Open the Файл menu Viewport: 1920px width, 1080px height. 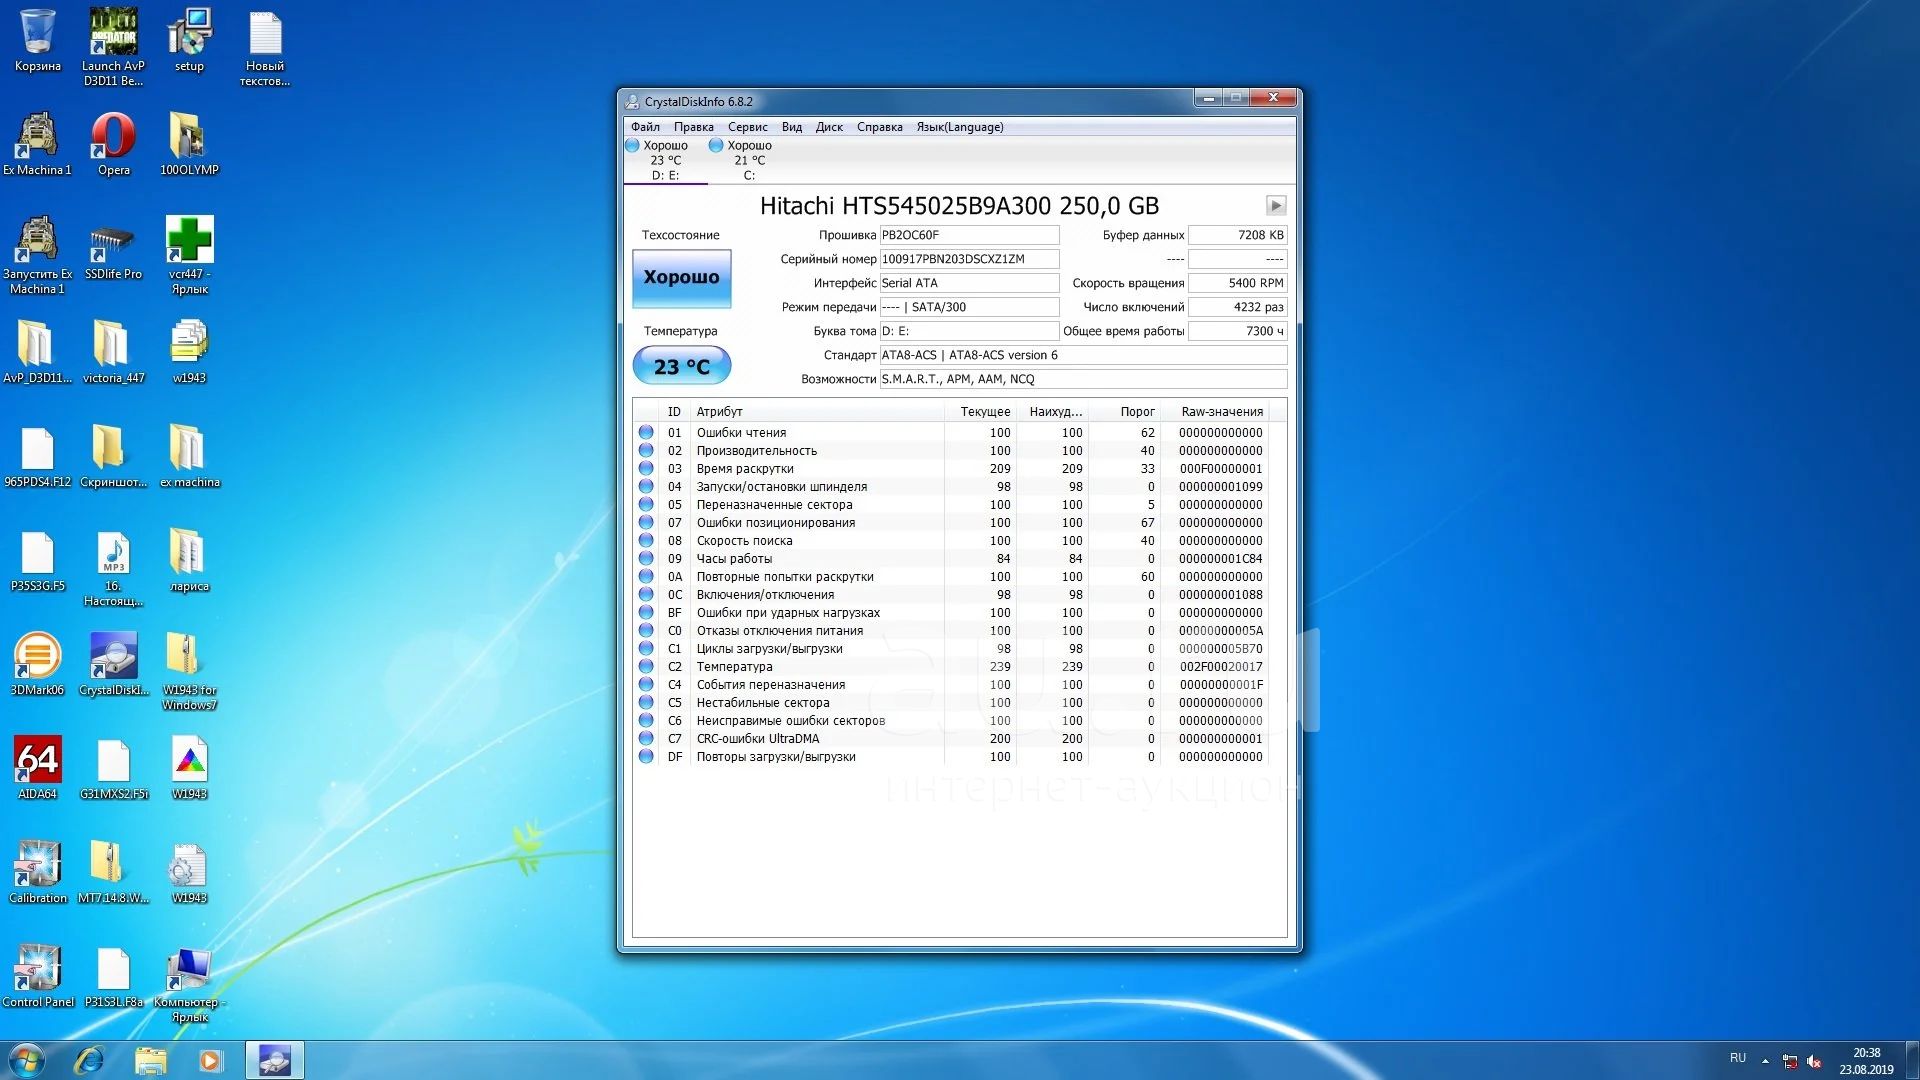[x=645, y=127]
